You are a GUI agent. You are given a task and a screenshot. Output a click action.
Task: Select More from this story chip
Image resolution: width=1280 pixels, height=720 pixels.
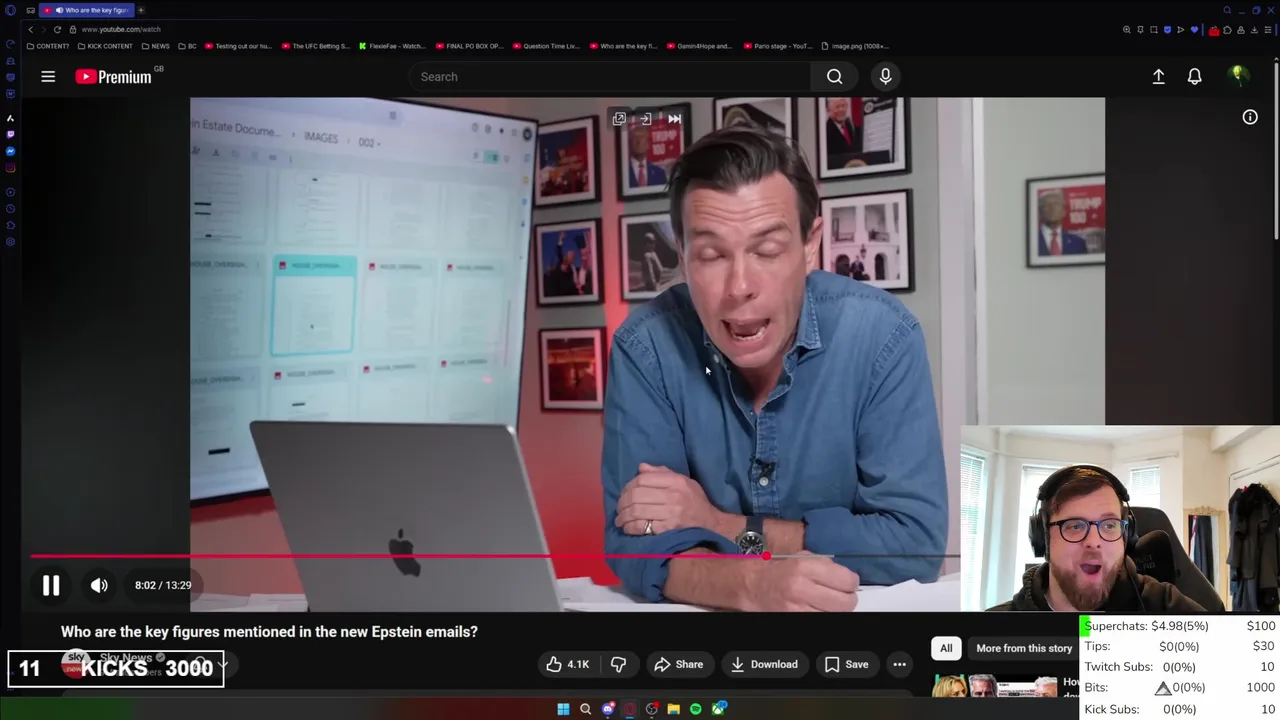1023,648
